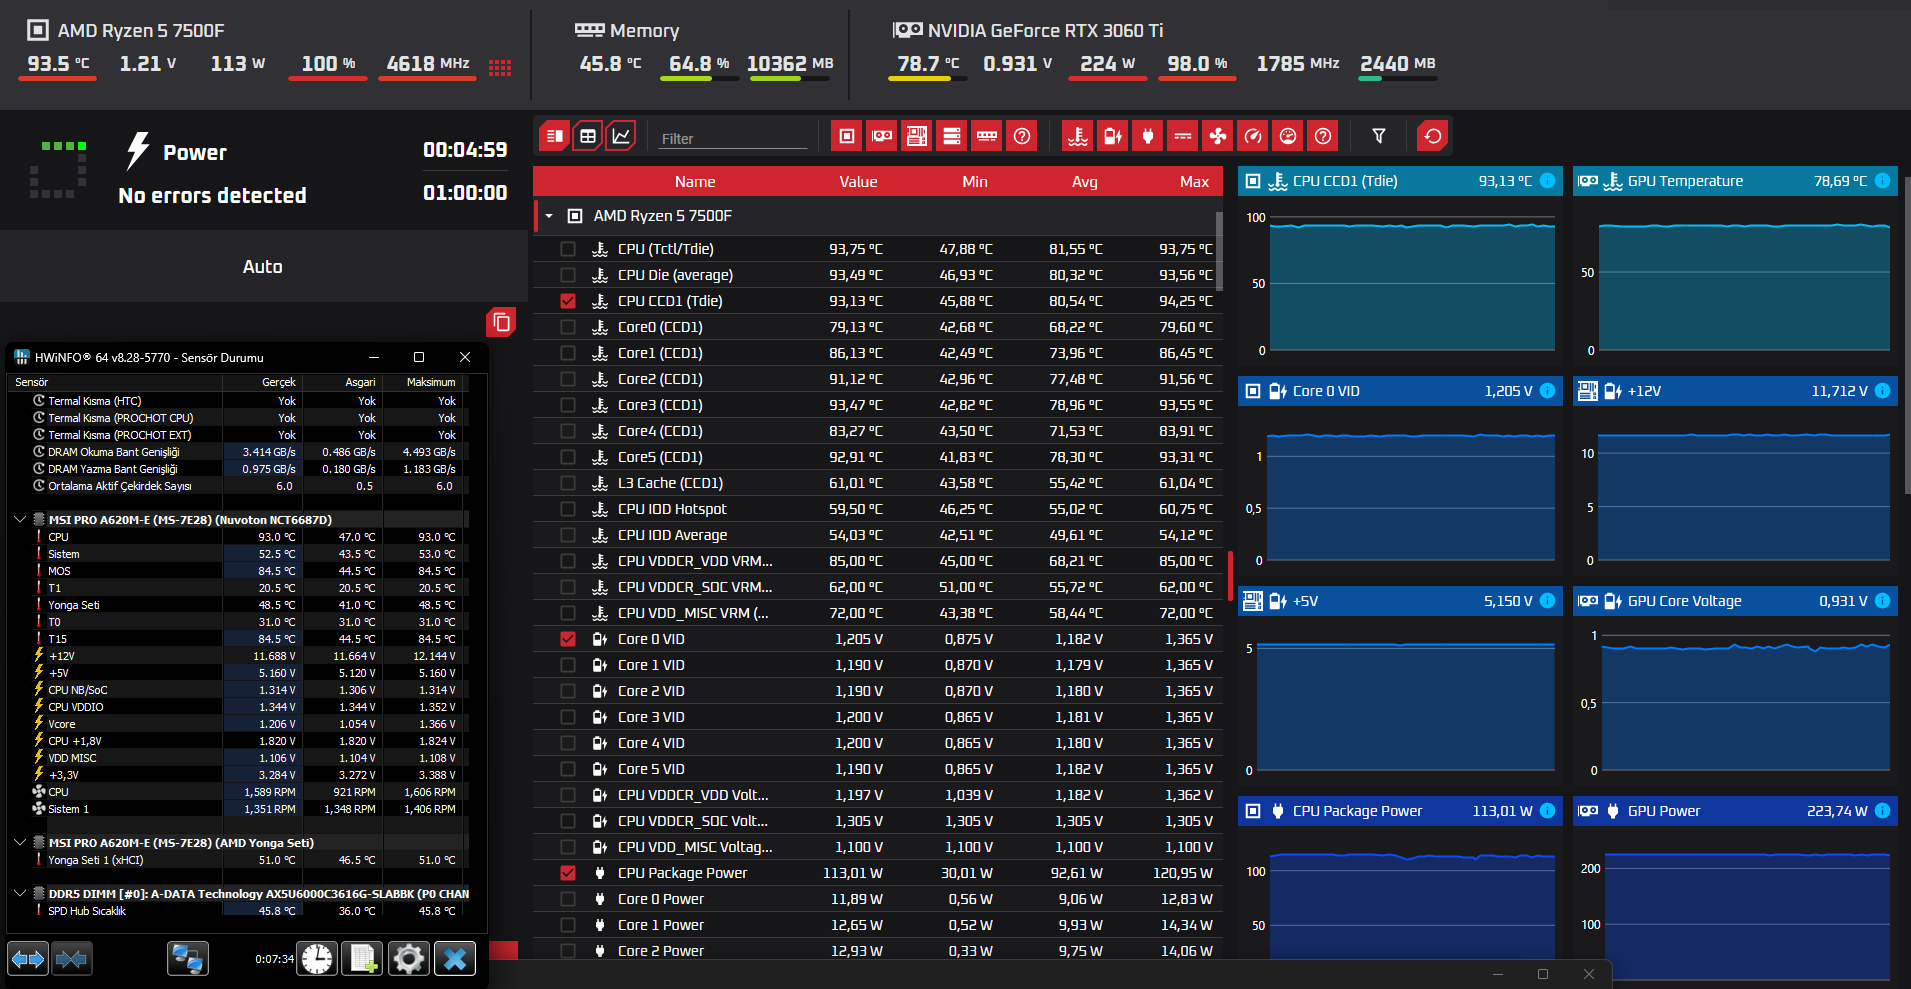The image size is (1911, 989).
Task: Check the L3 Cache (CCD1) row checkbox
Action: [568, 483]
